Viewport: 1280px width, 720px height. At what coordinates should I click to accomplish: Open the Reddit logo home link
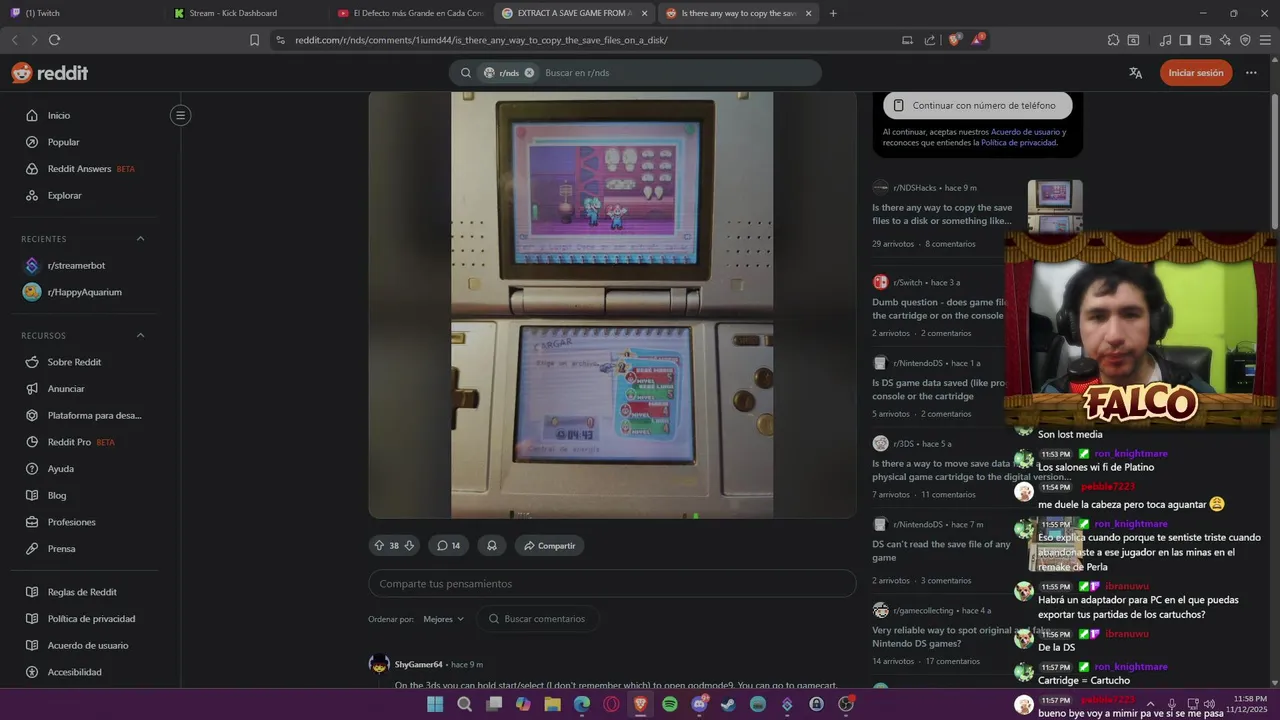coord(50,73)
